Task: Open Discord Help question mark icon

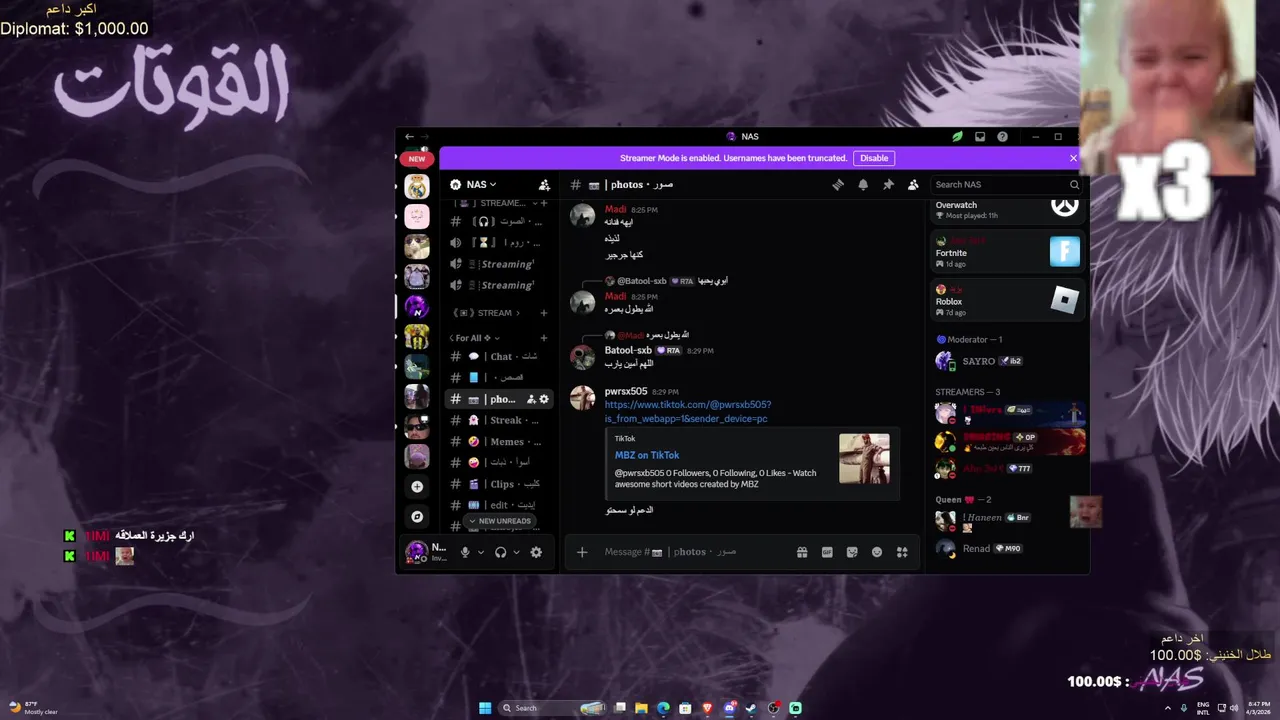Action: pos(1002,136)
